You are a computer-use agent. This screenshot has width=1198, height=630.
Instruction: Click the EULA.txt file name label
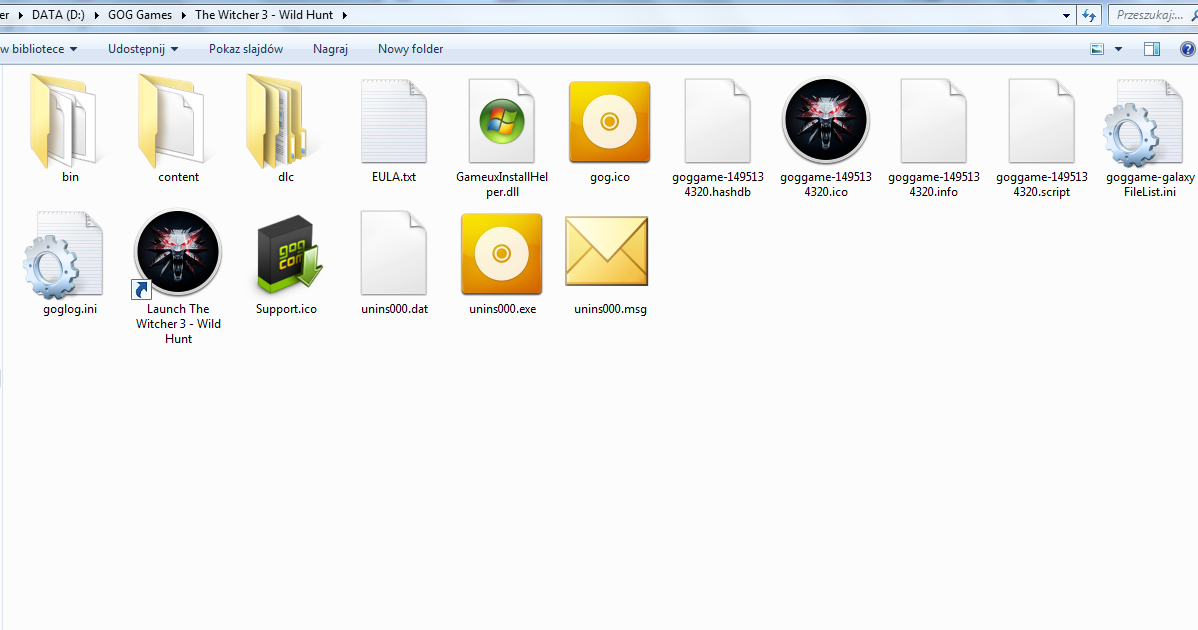pyautogui.click(x=394, y=176)
